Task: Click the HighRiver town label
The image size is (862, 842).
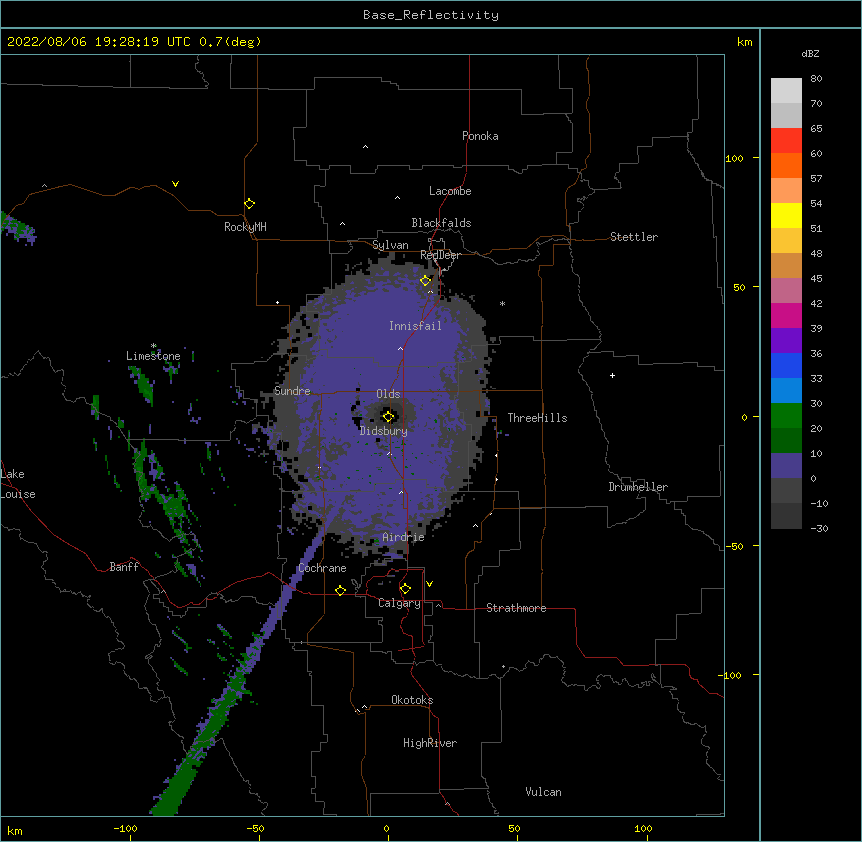Action: 430,743
